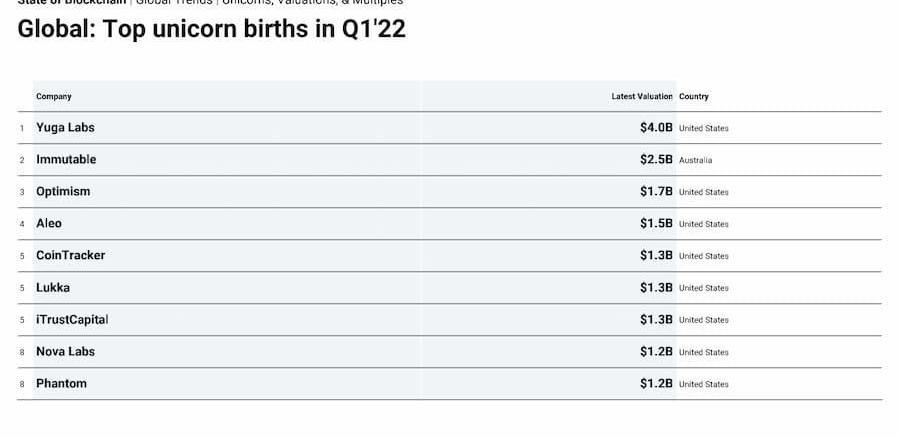900x437 pixels.
Task: Click the Aleo company entry
Action: (x=49, y=223)
